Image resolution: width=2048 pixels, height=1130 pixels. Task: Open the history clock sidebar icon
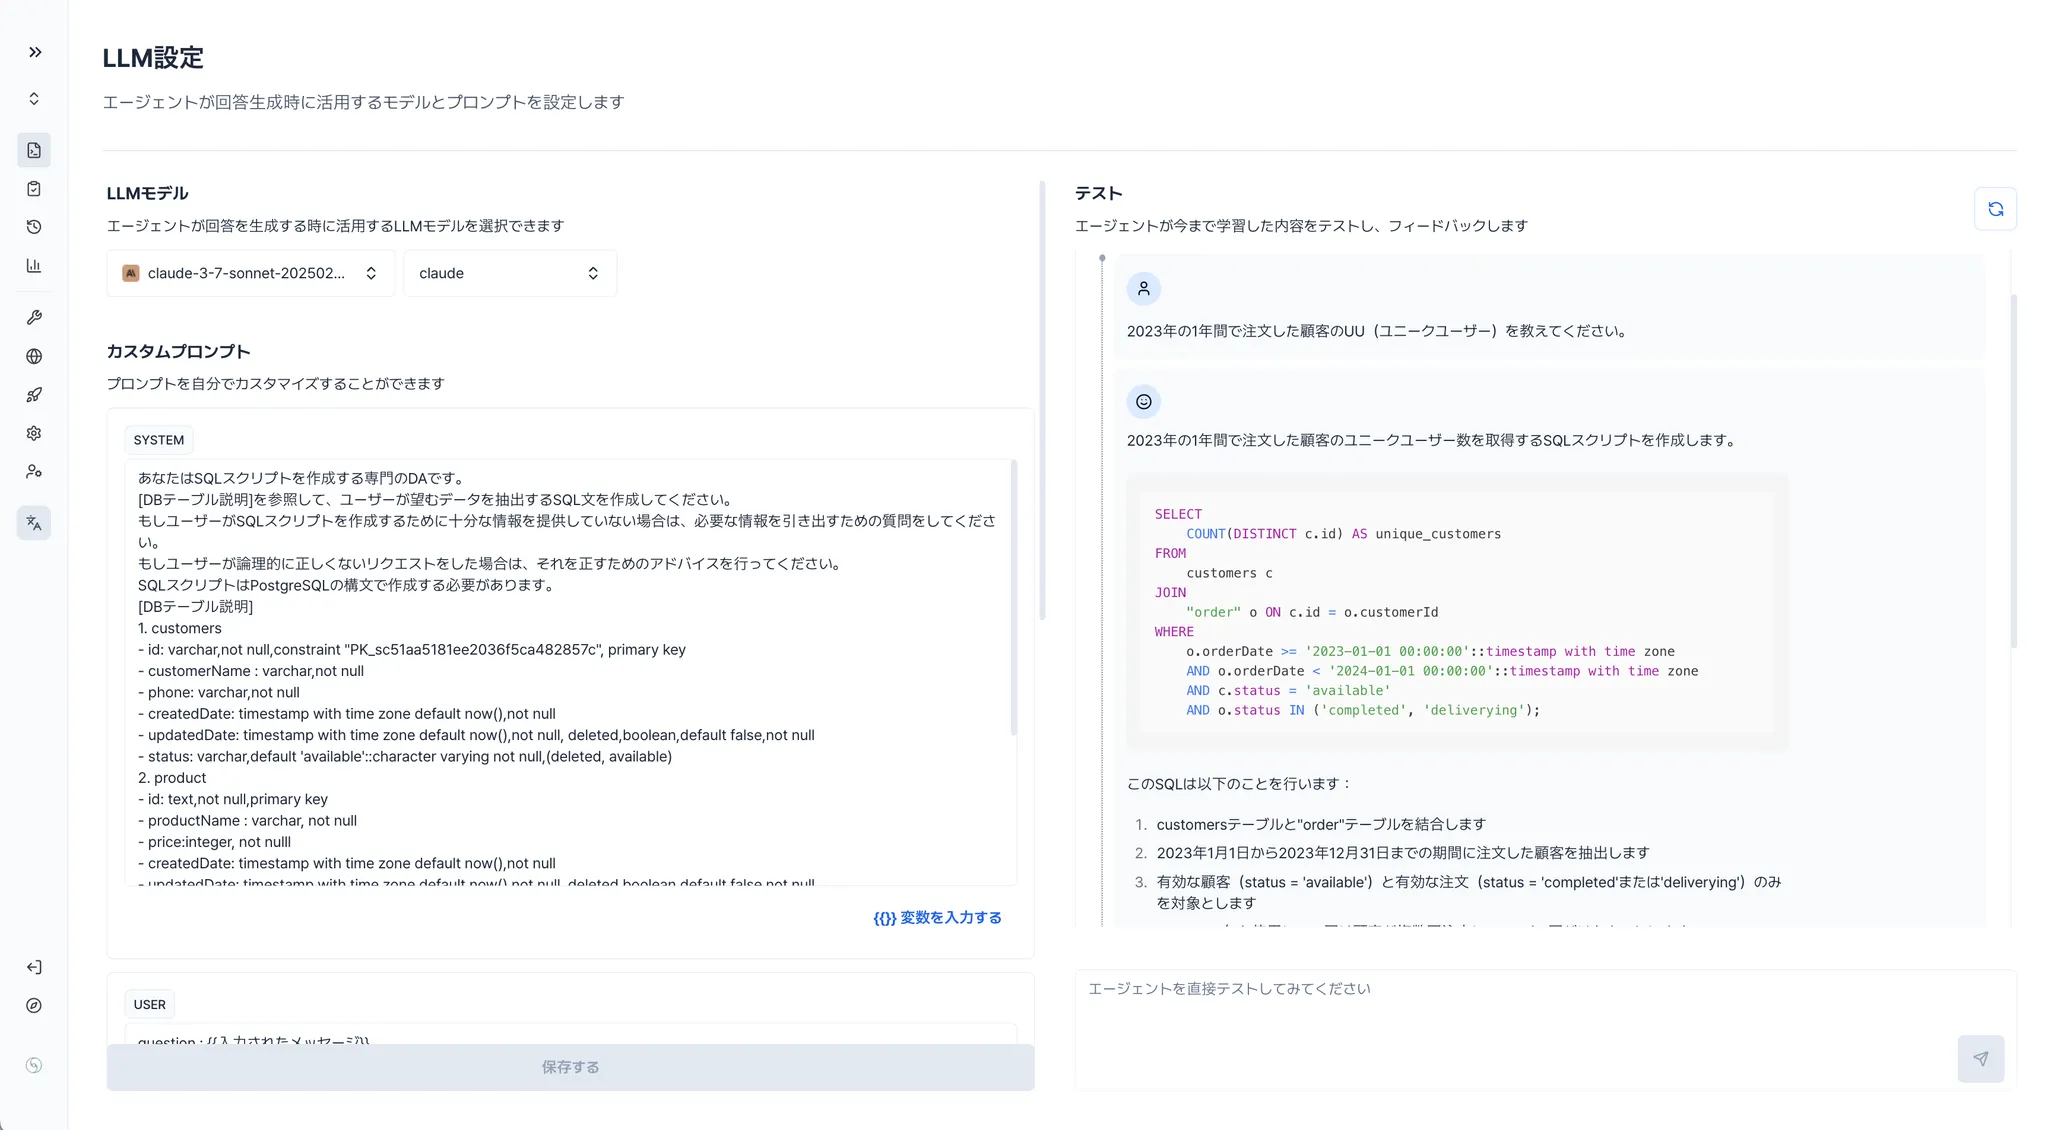[34, 227]
